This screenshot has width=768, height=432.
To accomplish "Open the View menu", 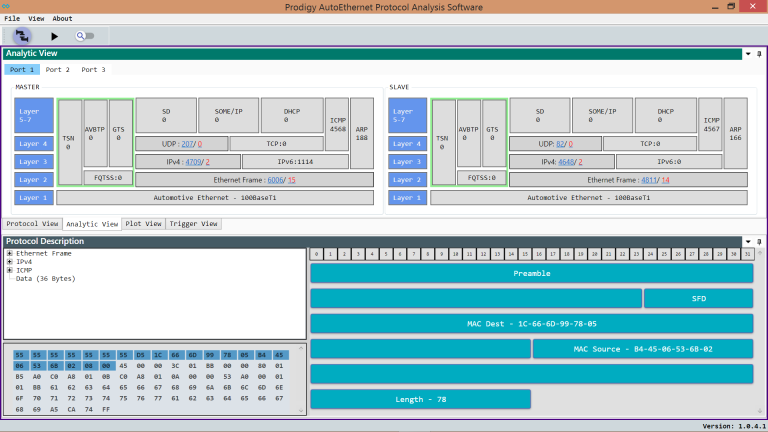I will 36,19.
